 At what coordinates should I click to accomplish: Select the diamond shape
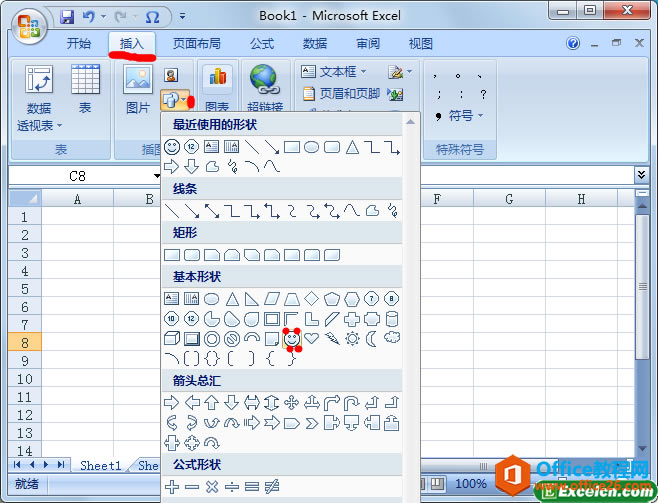point(311,299)
